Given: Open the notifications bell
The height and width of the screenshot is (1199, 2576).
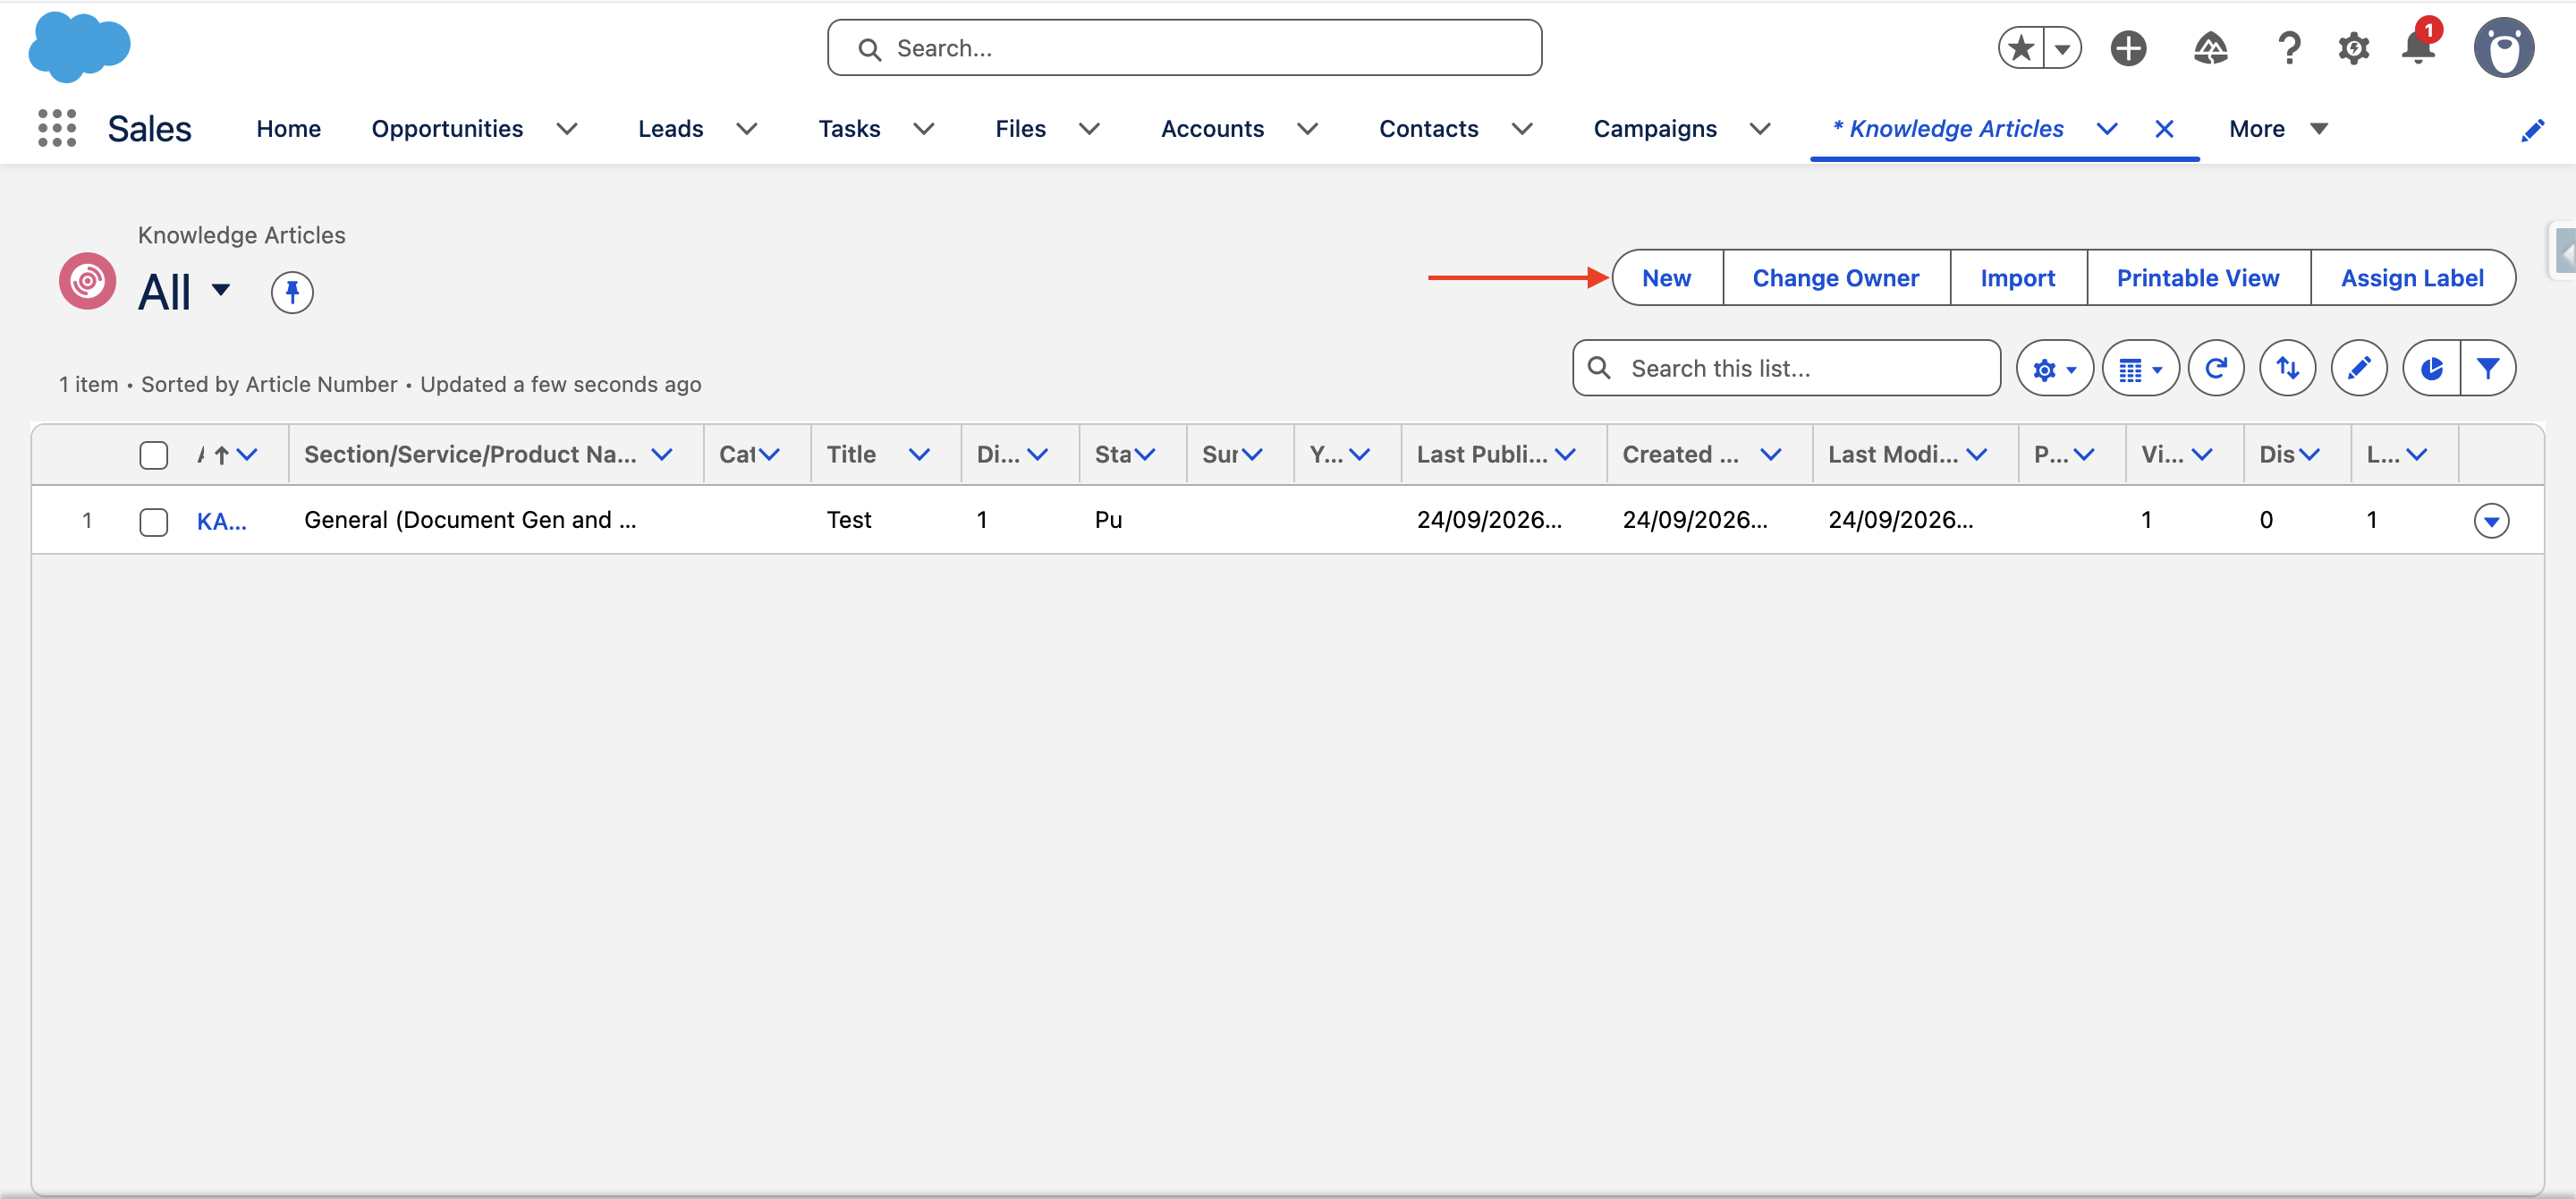Looking at the screenshot, I should 2418,47.
